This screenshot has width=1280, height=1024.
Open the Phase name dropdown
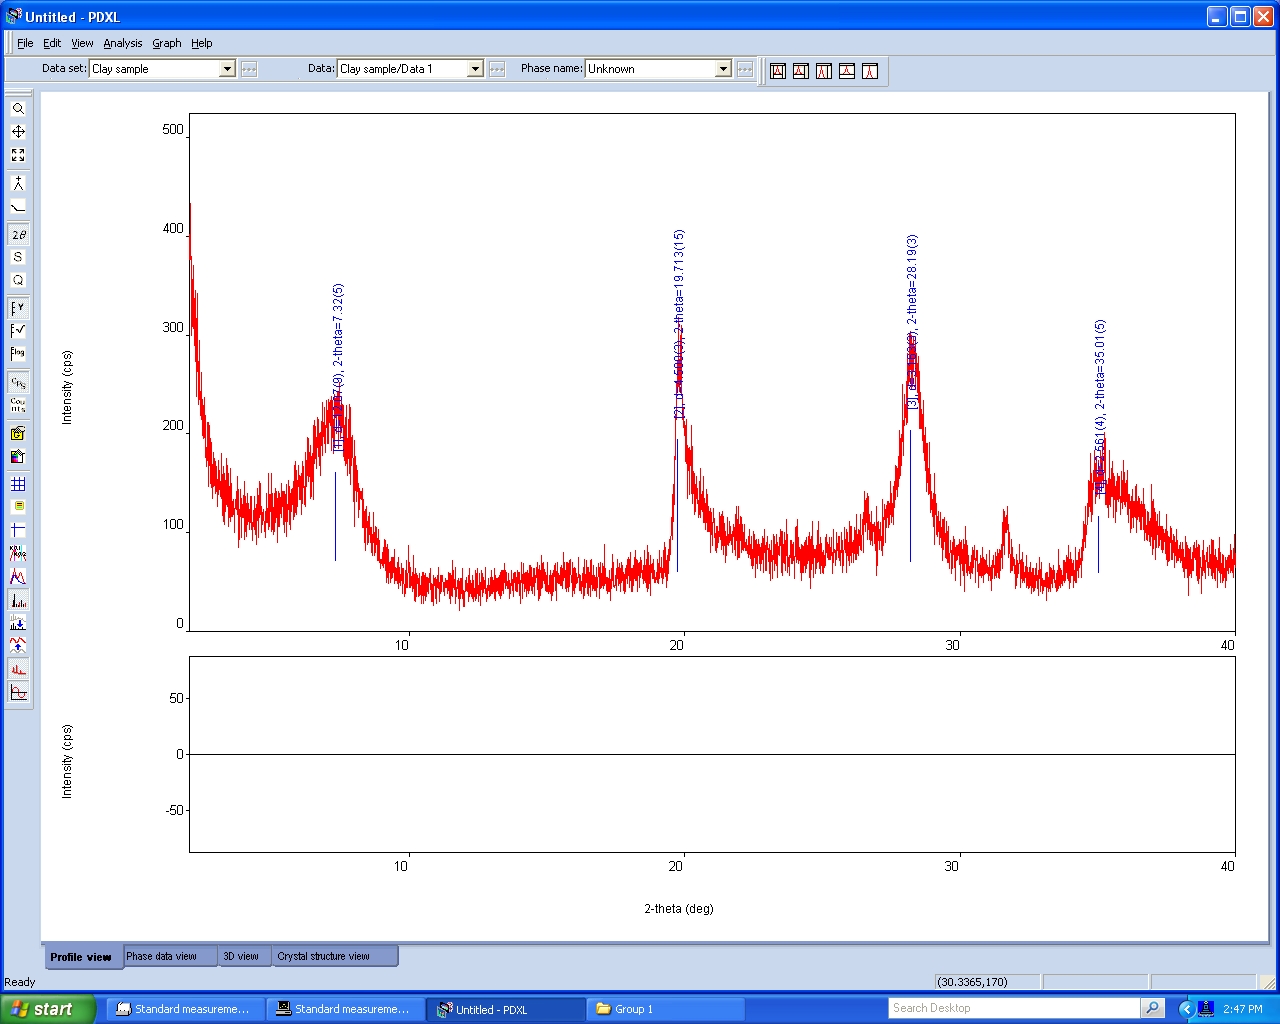(x=723, y=69)
